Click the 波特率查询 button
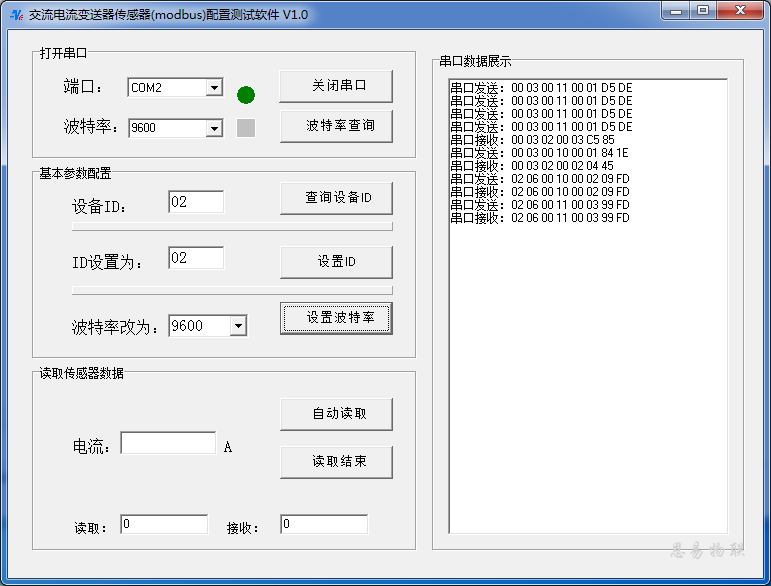 click(x=335, y=126)
